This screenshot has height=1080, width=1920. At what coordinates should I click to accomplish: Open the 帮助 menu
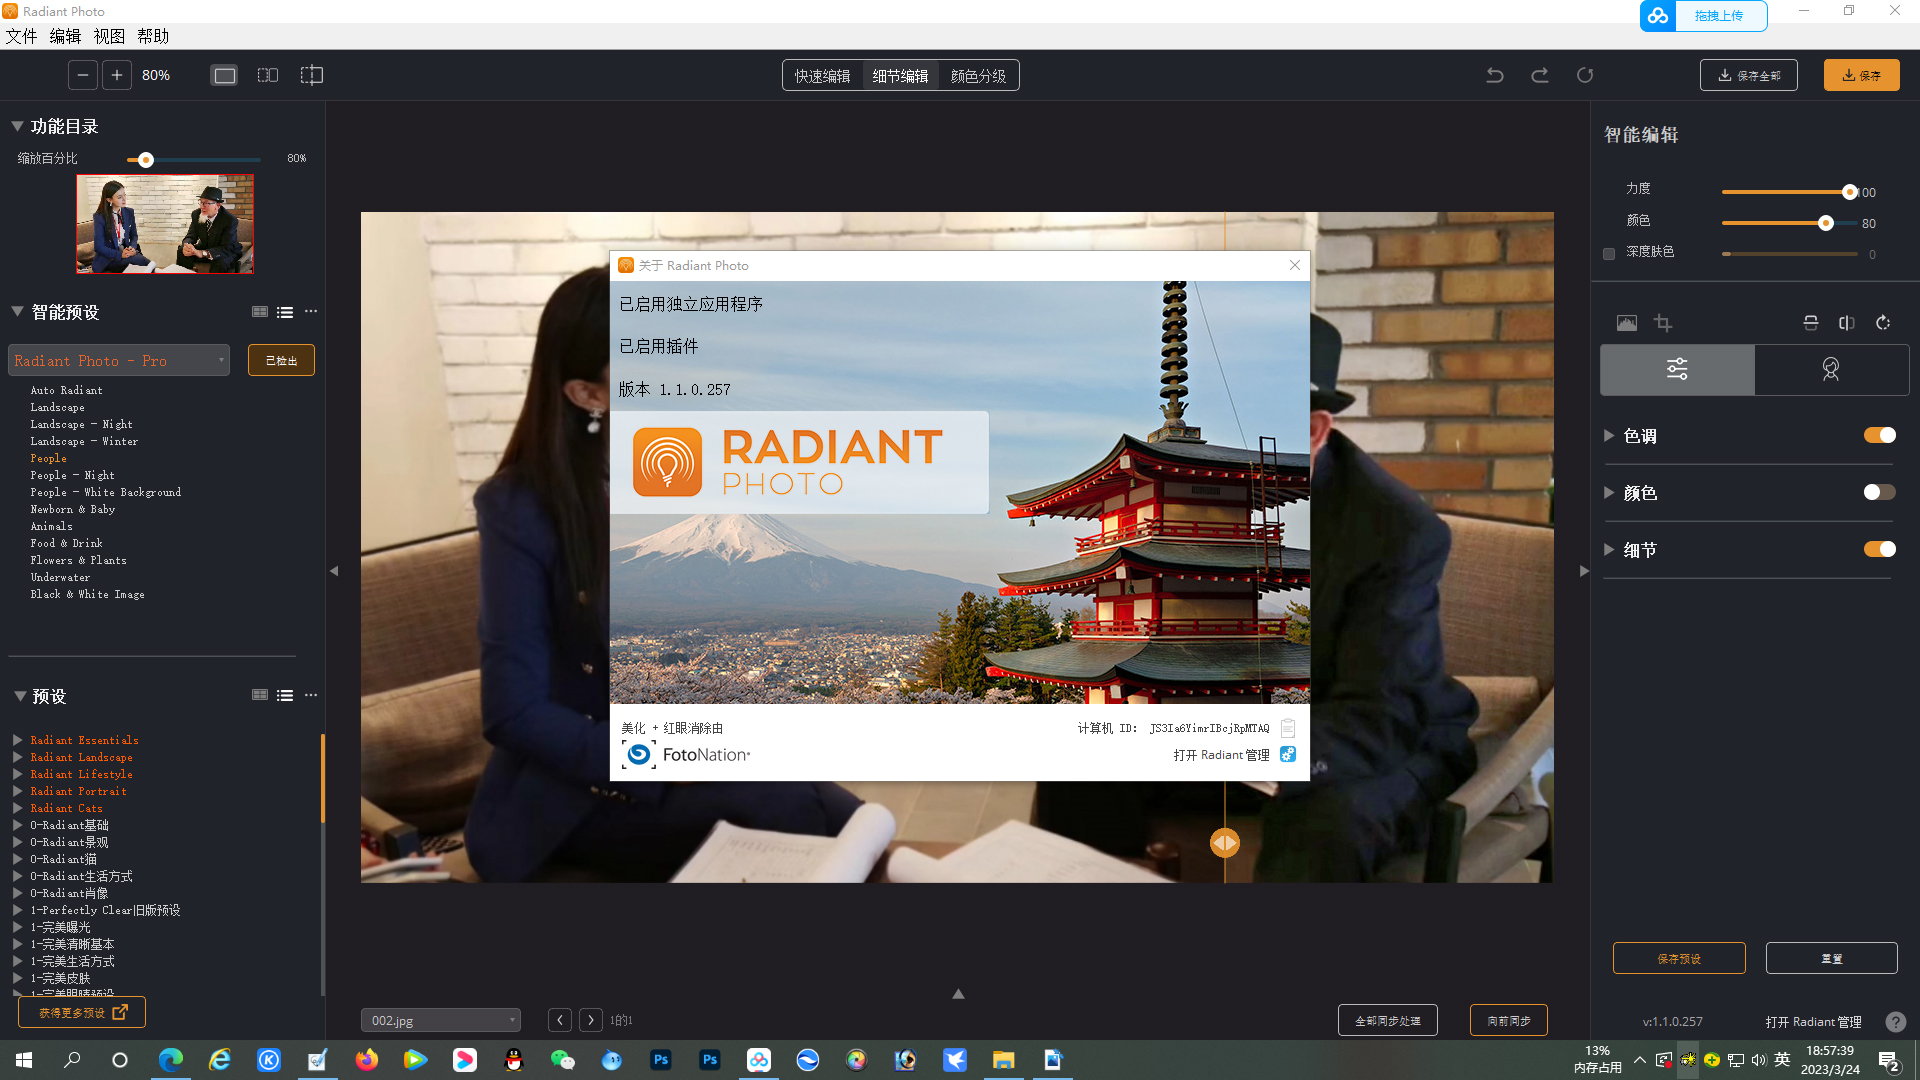pyautogui.click(x=153, y=36)
